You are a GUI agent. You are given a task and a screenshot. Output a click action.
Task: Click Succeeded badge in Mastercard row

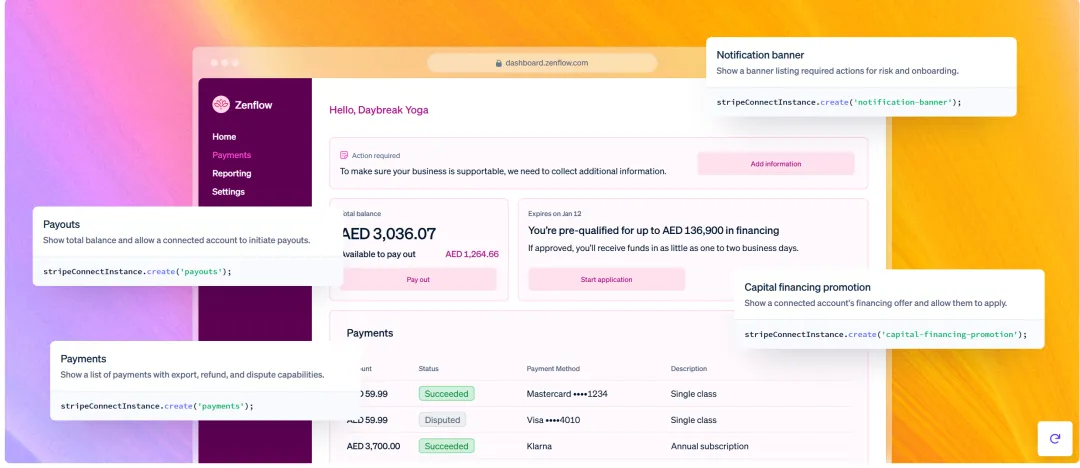(x=446, y=394)
